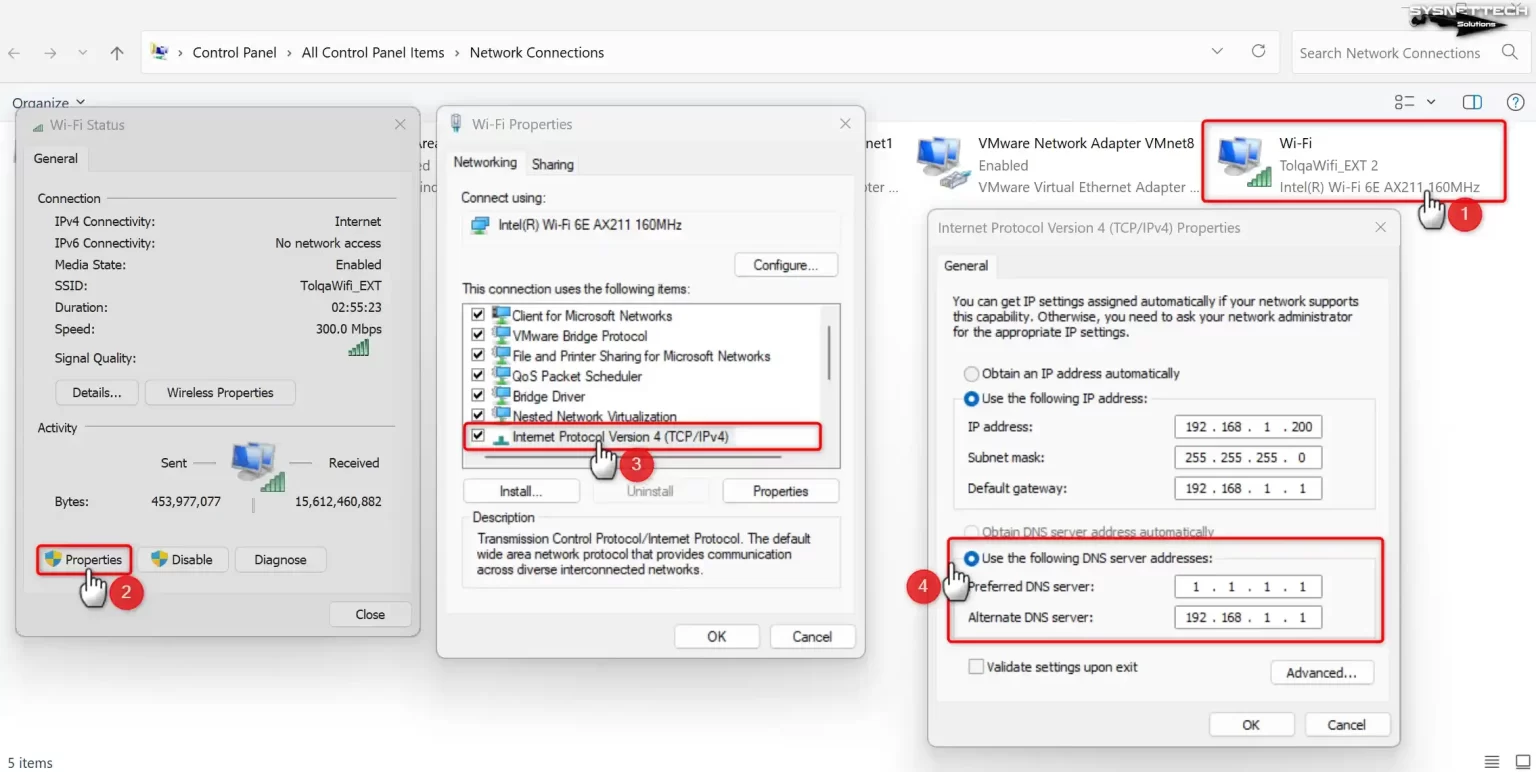The height and width of the screenshot is (772, 1536).
Task: Enable Validate settings upon exit
Action: (975, 667)
